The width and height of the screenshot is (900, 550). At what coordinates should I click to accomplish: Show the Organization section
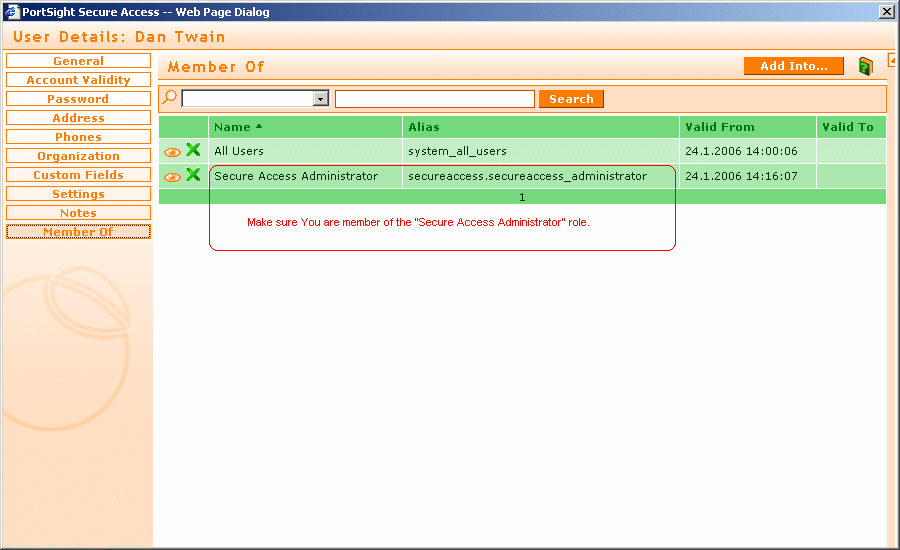pyautogui.click(x=78, y=156)
